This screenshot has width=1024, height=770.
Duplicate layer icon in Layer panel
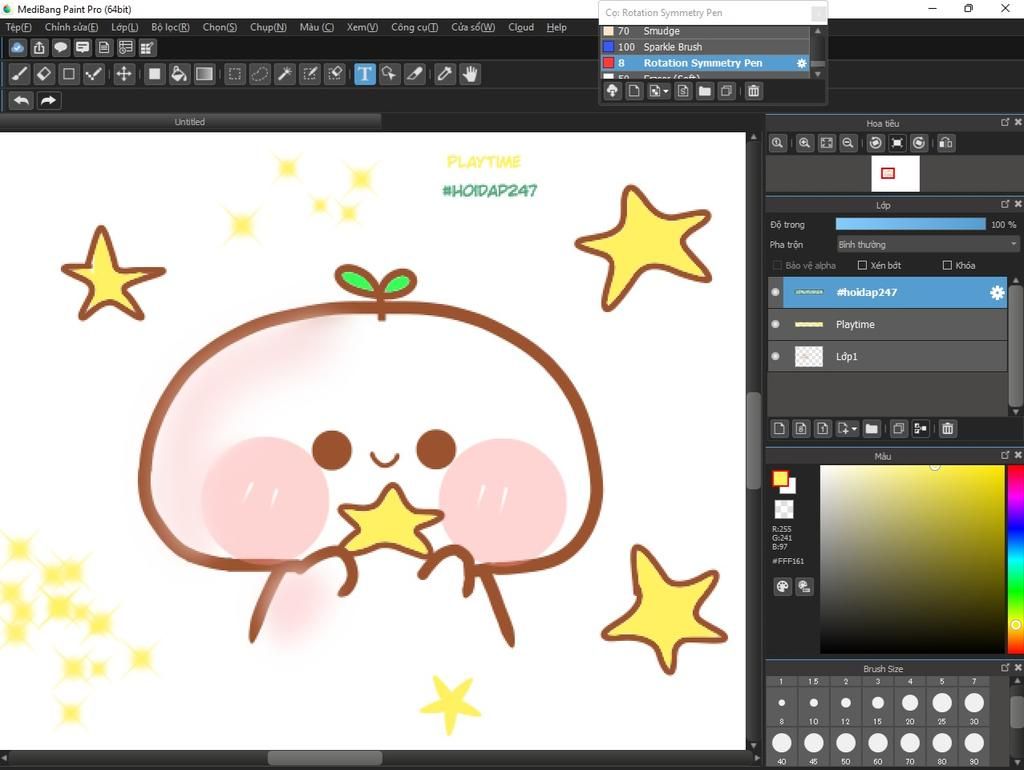(899, 428)
